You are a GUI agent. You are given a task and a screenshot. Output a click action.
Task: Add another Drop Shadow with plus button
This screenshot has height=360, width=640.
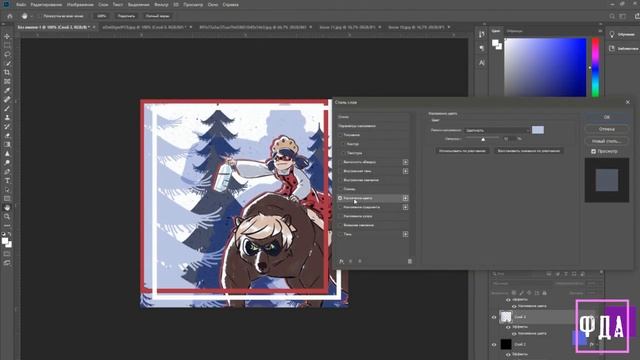click(405, 234)
